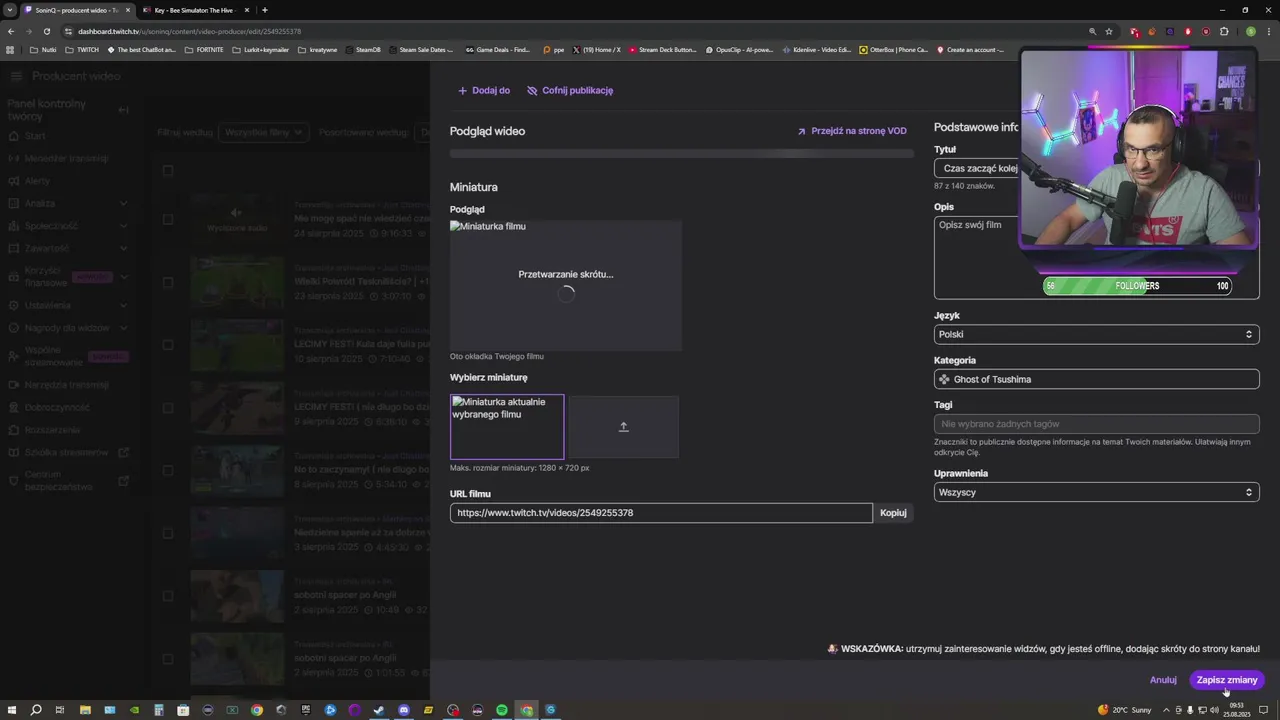This screenshot has height=720, width=1280.
Task: Click the upload custom thumbnail icon
Action: click(624, 427)
